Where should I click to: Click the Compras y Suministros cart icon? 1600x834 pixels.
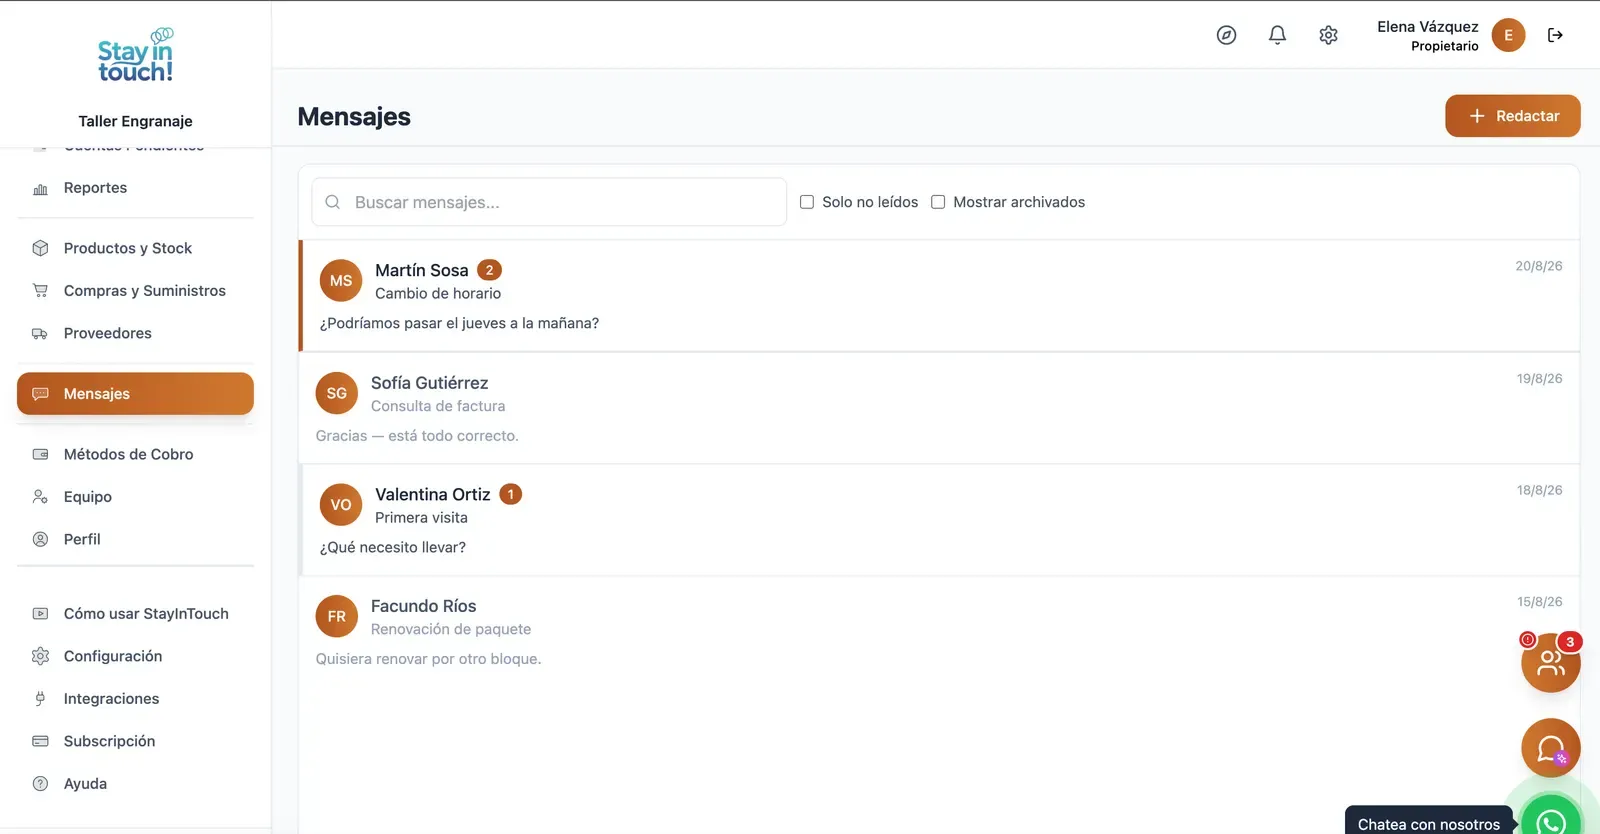pyautogui.click(x=40, y=291)
